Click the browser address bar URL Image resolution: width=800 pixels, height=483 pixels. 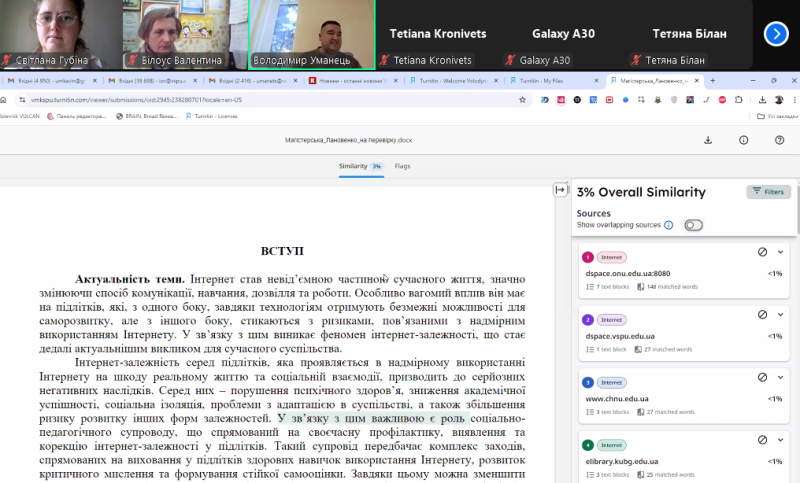point(136,100)
